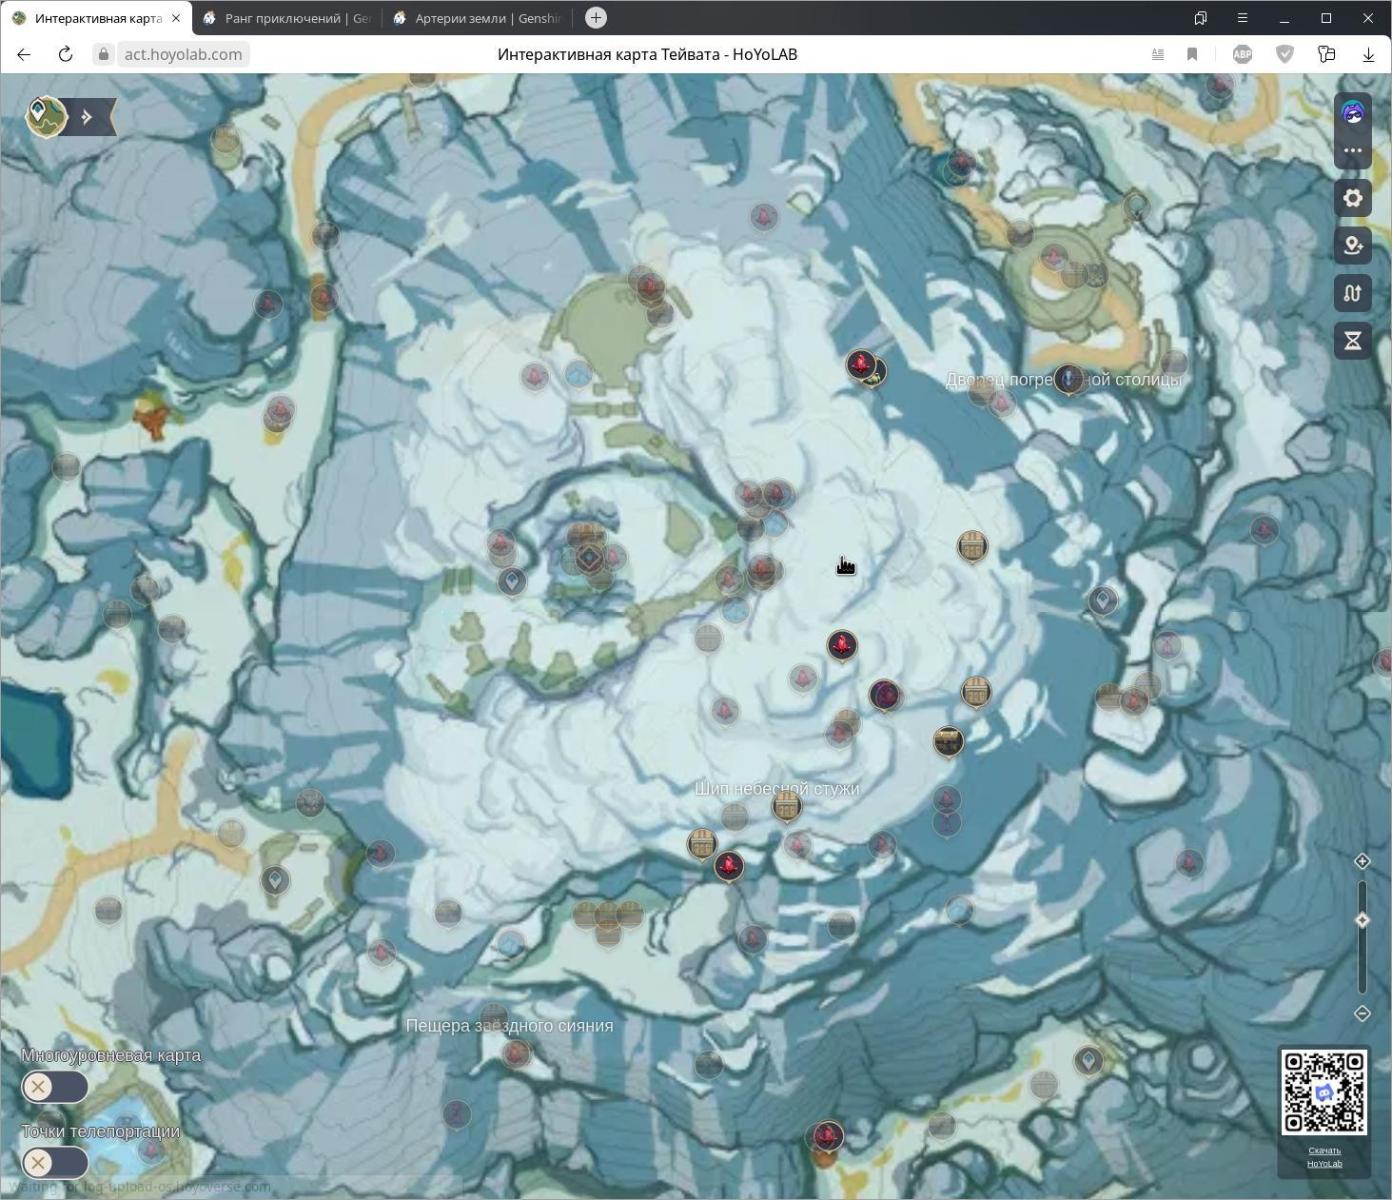Click the HoYoLAB QR code image
This screenshot has height=1200, width=1392.
[1324, 1092]
